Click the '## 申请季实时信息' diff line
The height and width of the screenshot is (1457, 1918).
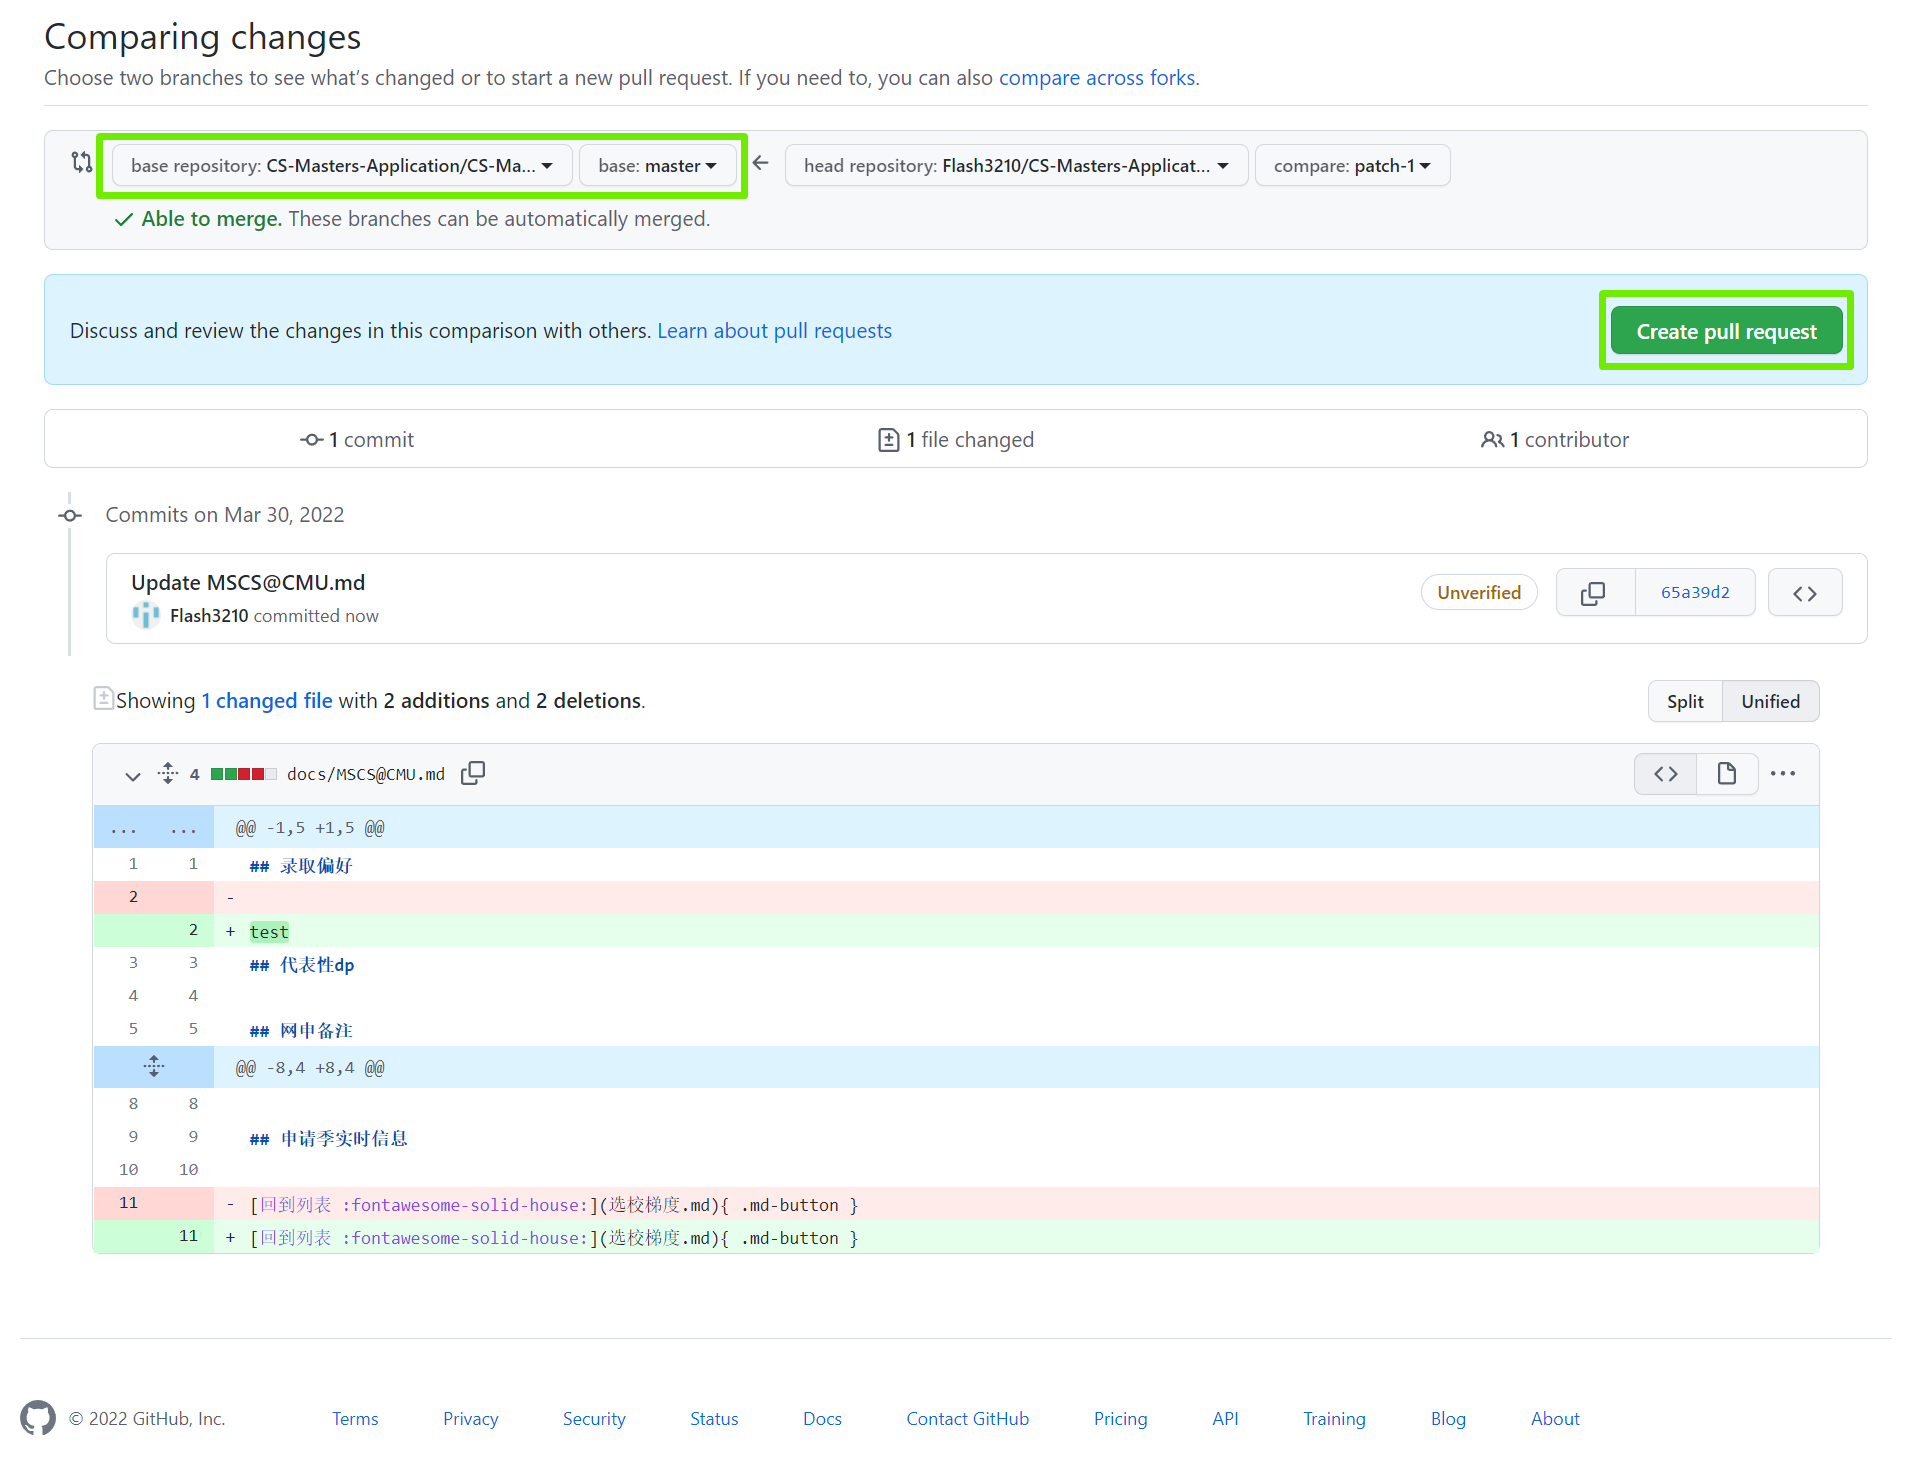(1016, 1138)
